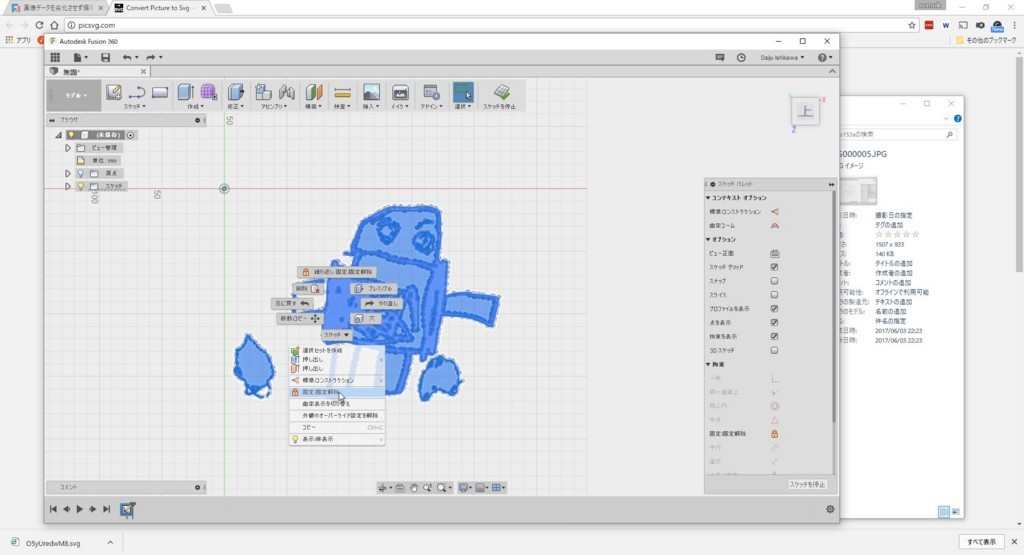Open timeline settings gear icon
This screenshot has height=555, width=1024.
point(830,509)
